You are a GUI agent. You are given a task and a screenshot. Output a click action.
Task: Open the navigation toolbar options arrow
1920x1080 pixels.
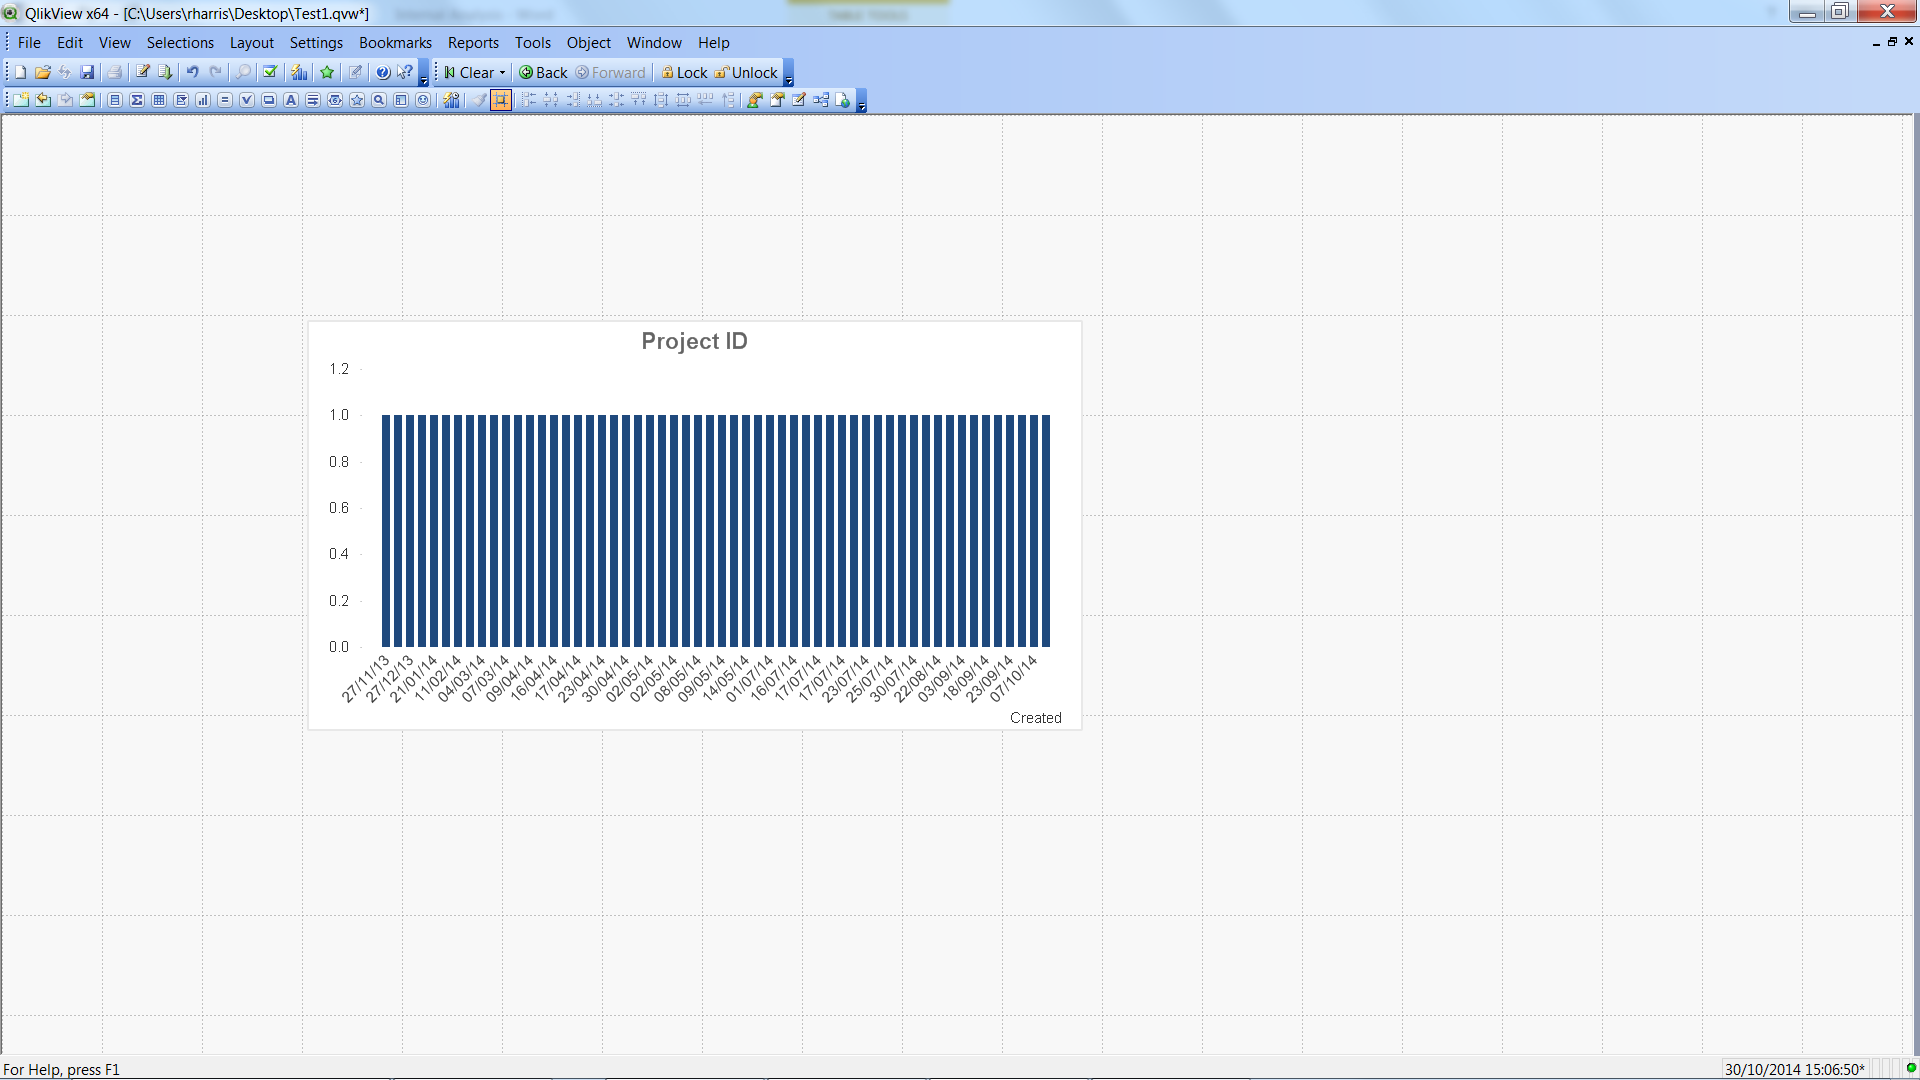click(789, 75)
